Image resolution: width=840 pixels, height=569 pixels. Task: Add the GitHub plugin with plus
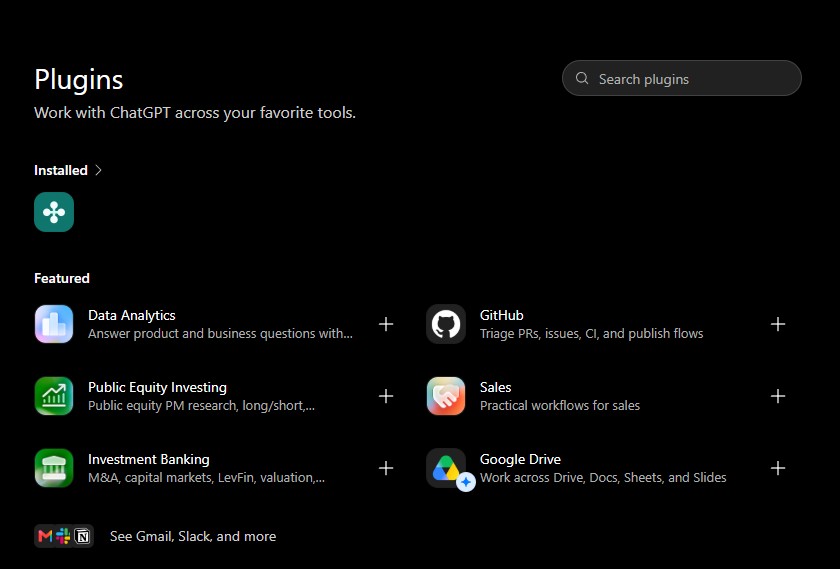(x=778, y=324)
